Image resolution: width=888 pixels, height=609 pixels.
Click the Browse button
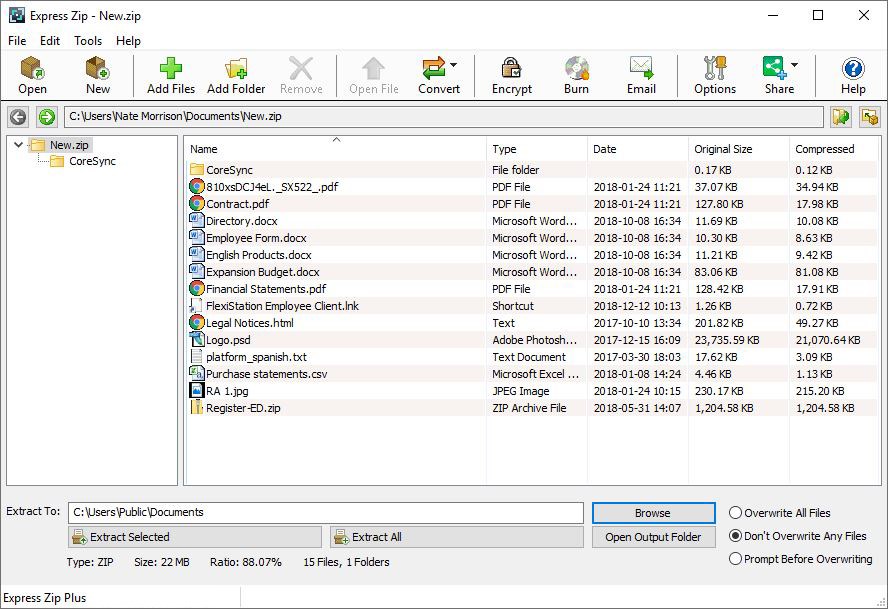point(654,513)
